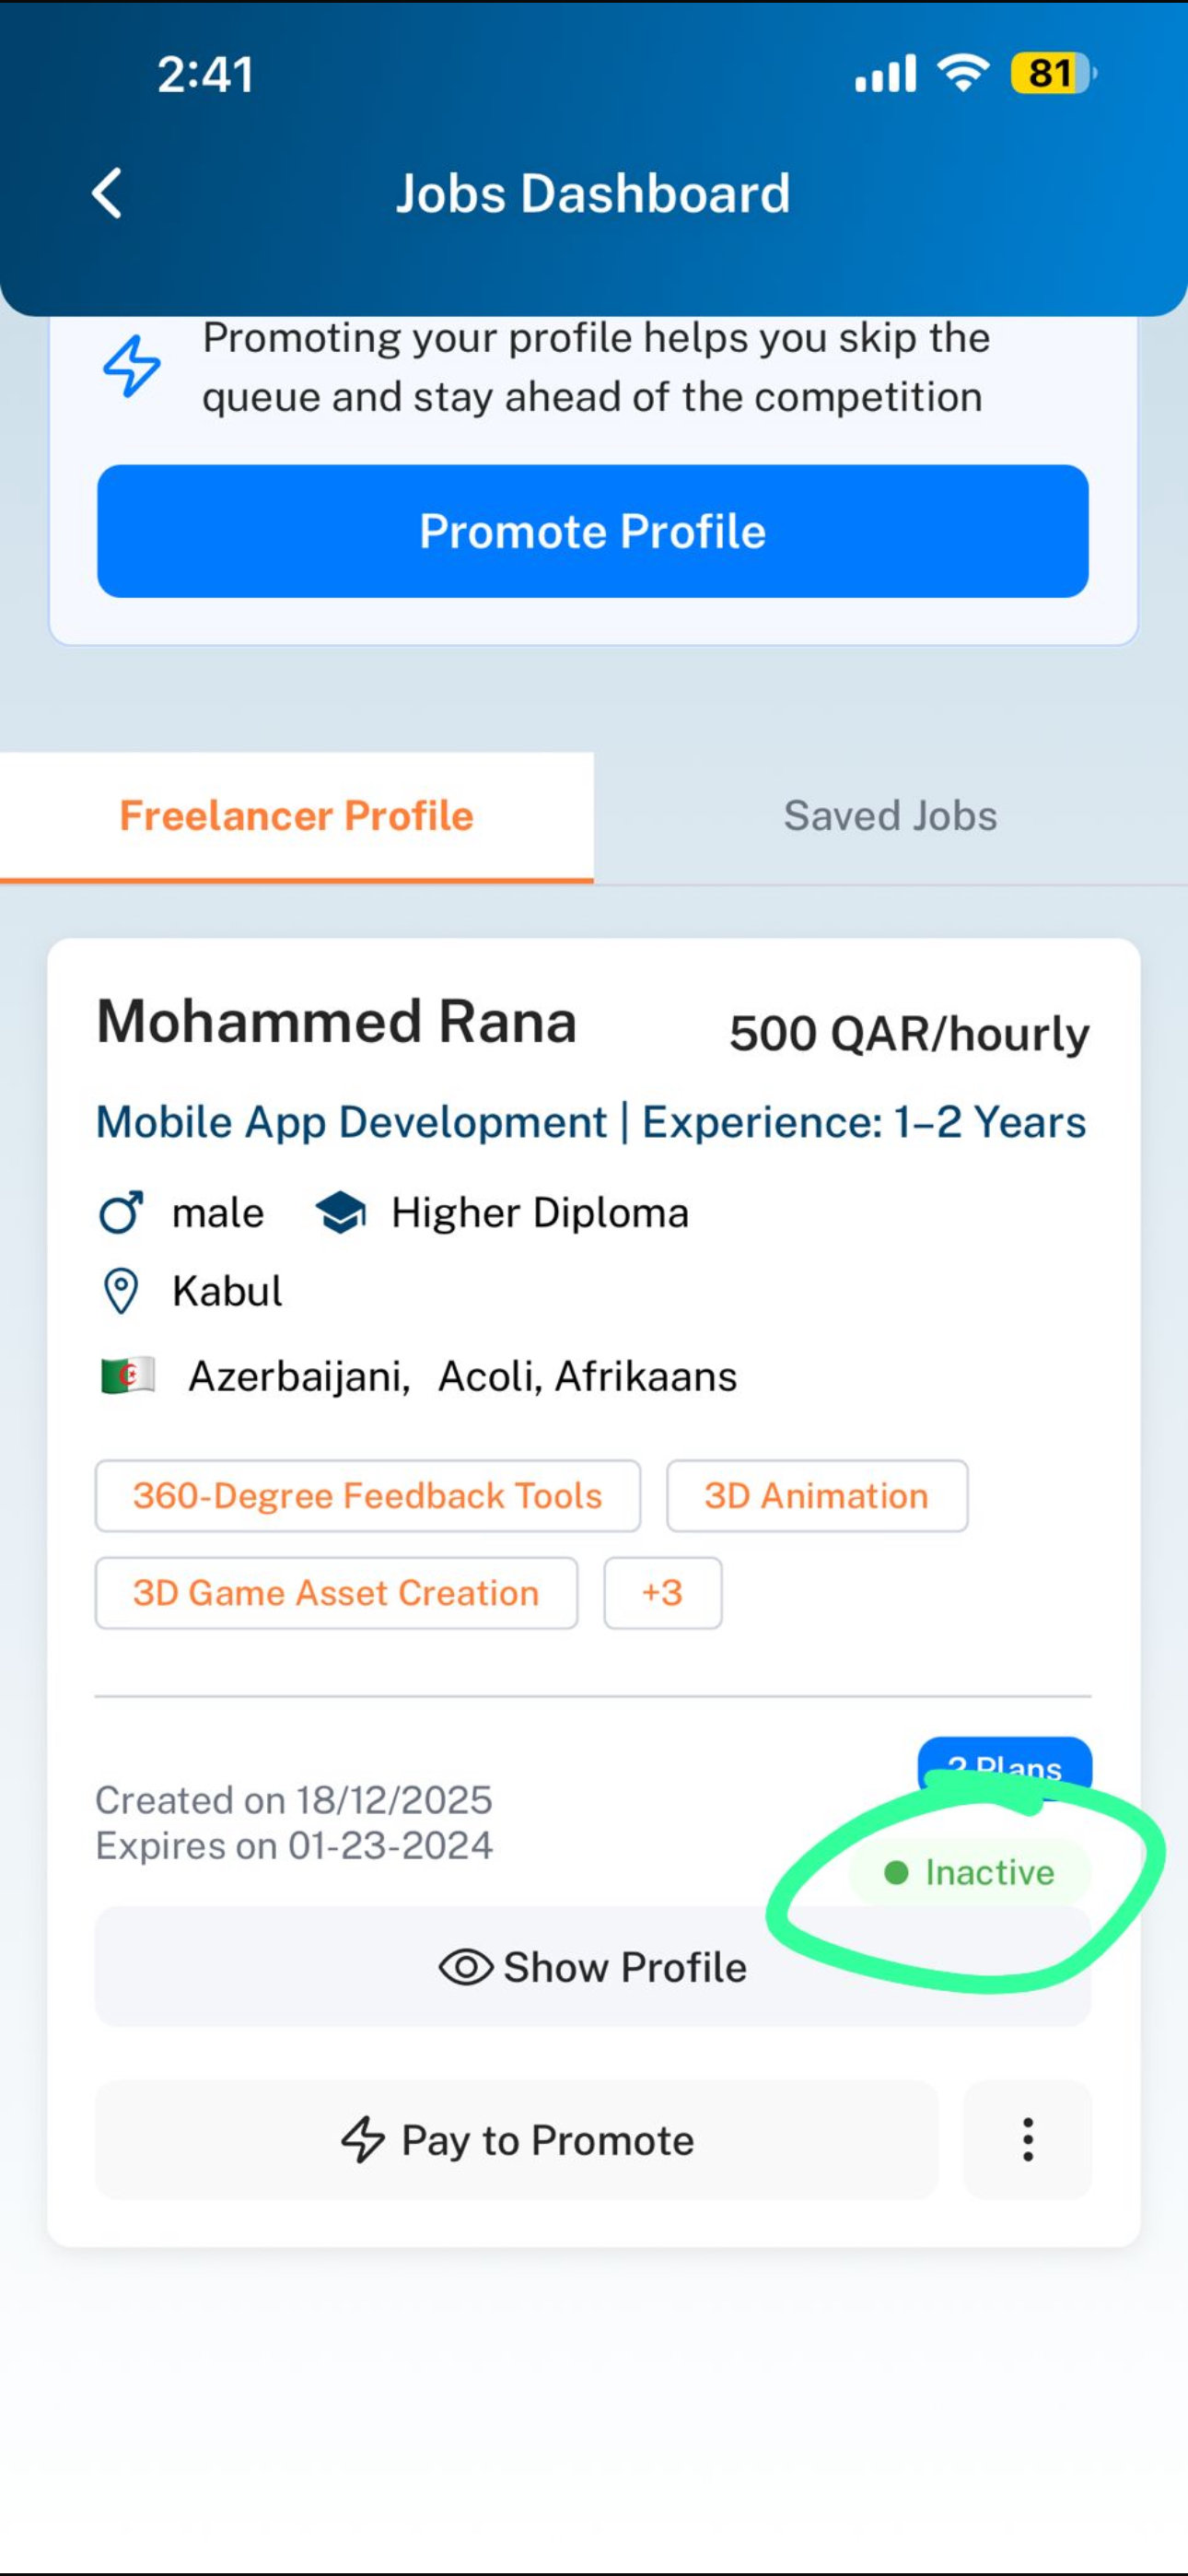
Task: Tap the 360-Degree Feedback Tools tag
Action: [368, 1496]
